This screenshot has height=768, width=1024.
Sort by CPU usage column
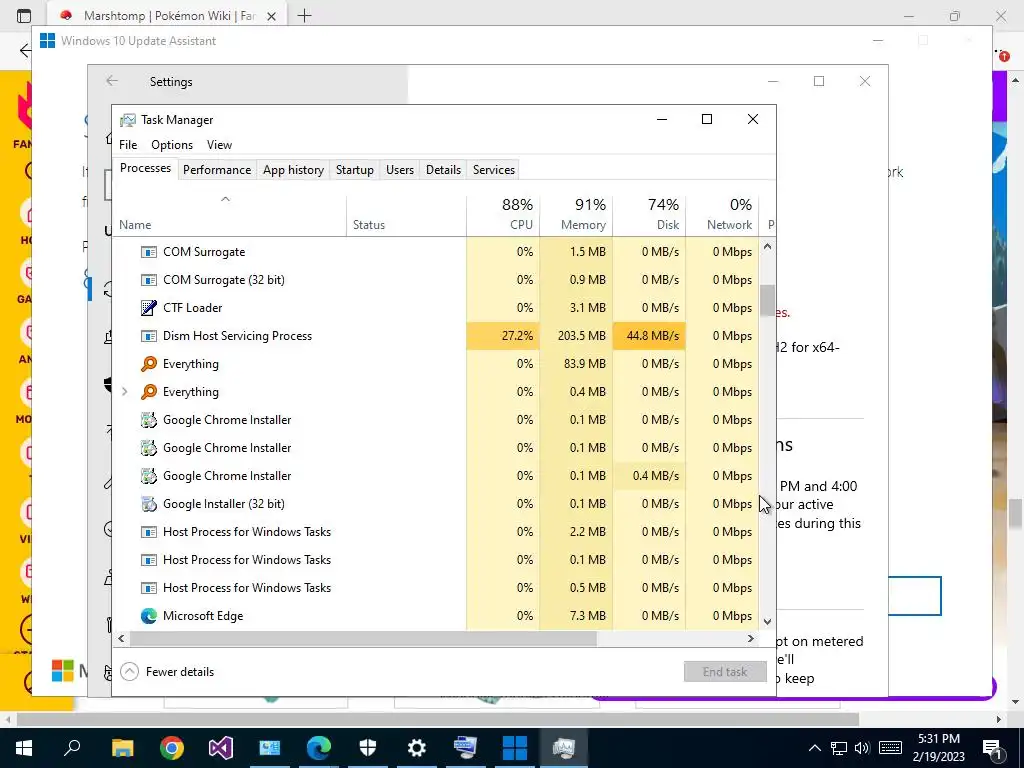503,215
